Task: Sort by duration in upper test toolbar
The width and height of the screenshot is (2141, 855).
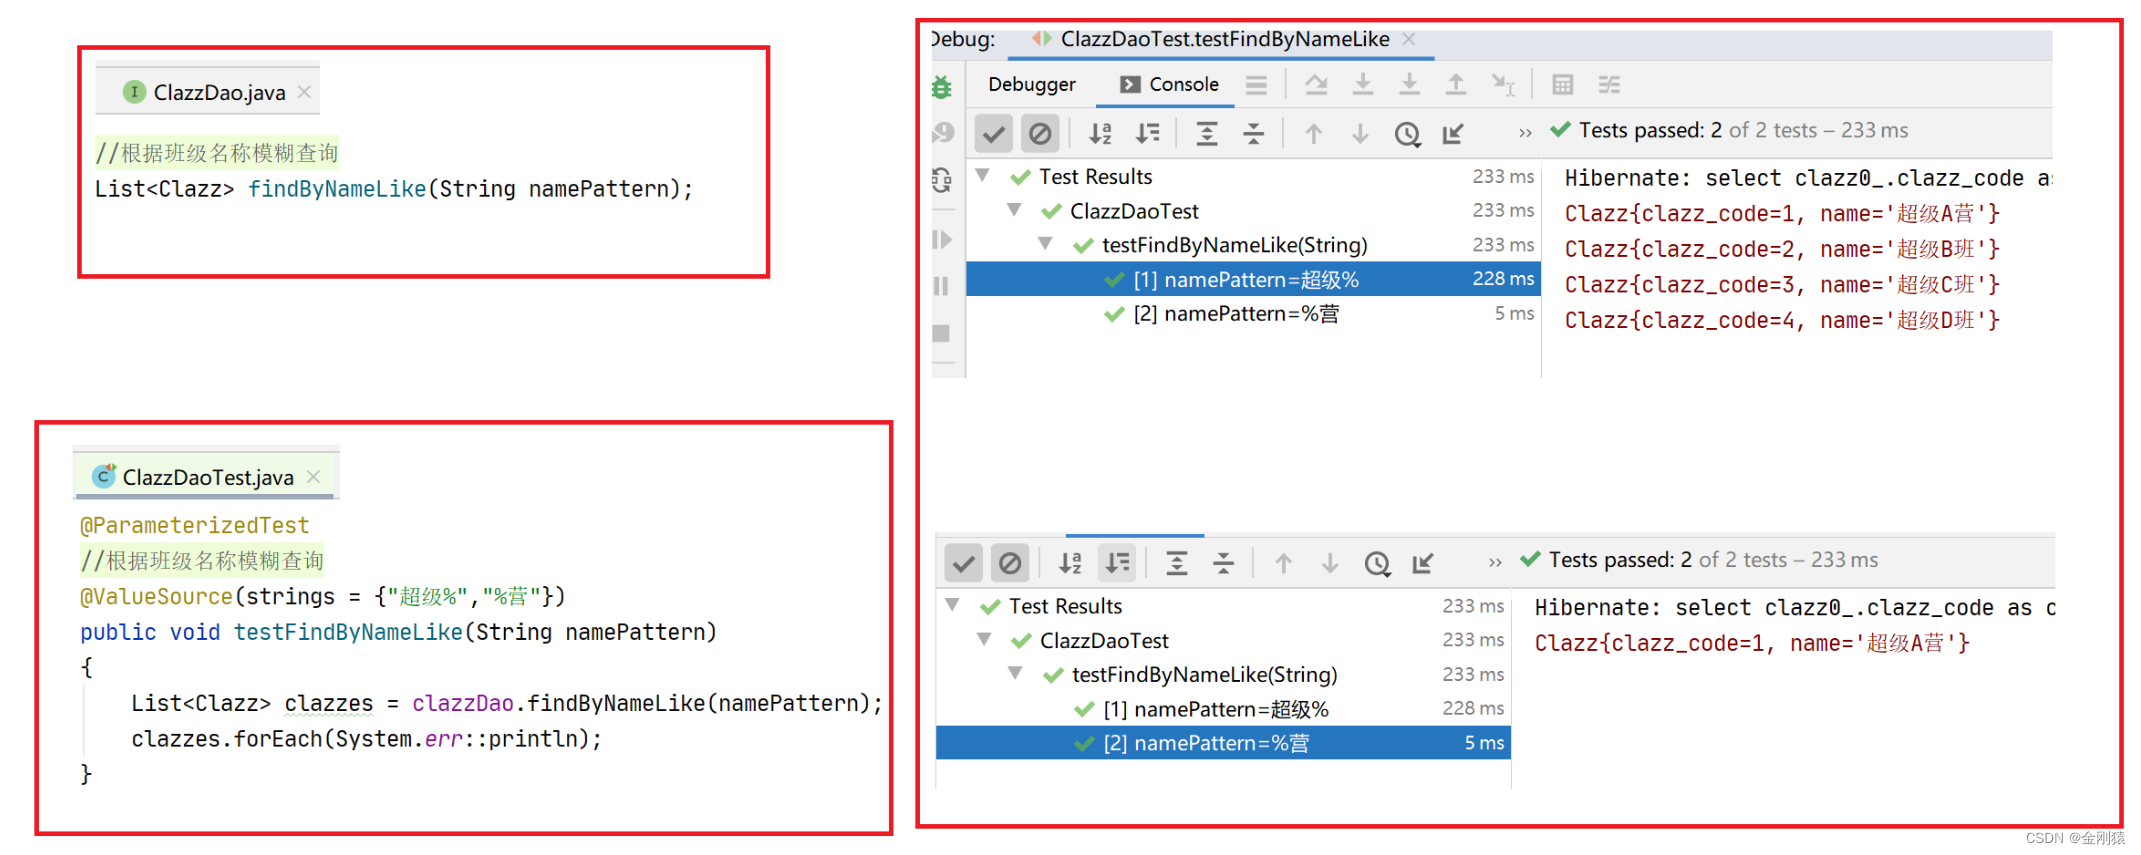Action: pos(1148,133)
